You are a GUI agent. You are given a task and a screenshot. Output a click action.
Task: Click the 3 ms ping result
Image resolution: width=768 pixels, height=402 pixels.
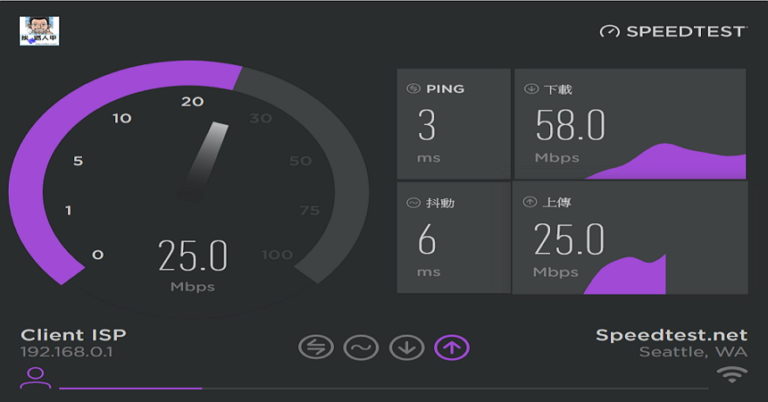coord(427,126)
